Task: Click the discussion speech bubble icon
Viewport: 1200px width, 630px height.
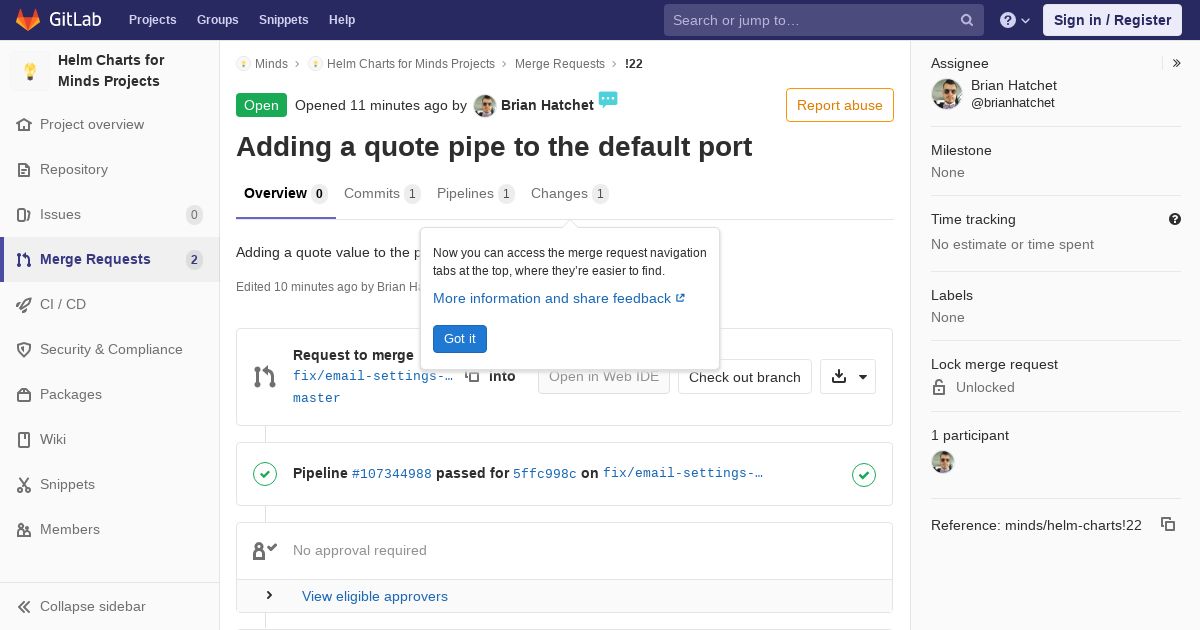Action: click(608, 99)
